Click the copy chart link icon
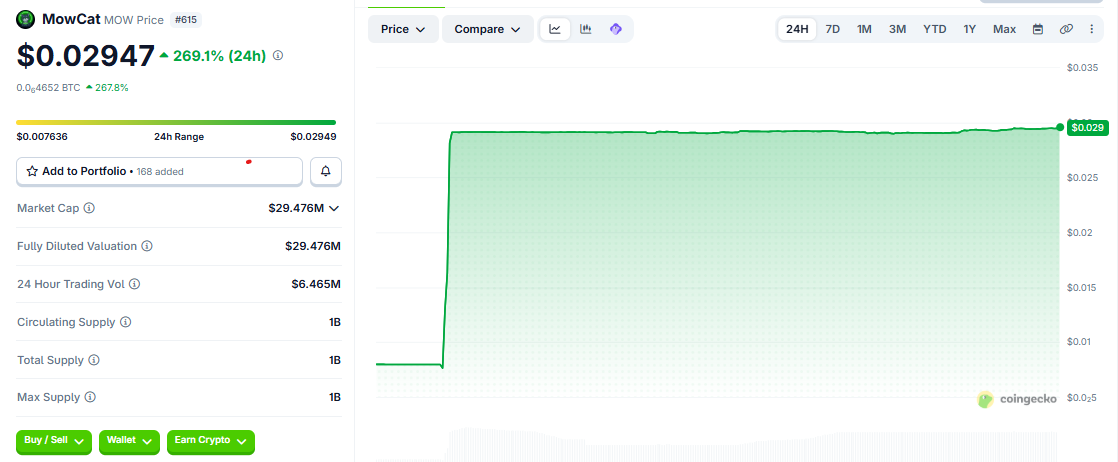The image size is (1118, 462). [x=1066, y=29]
